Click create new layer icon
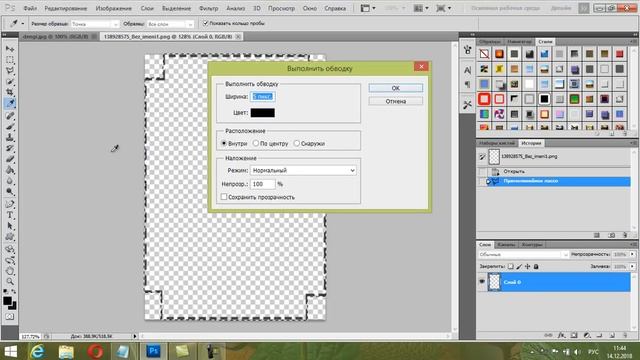The height and width of the screenshot is (360, 640). (x=612, y=335)
